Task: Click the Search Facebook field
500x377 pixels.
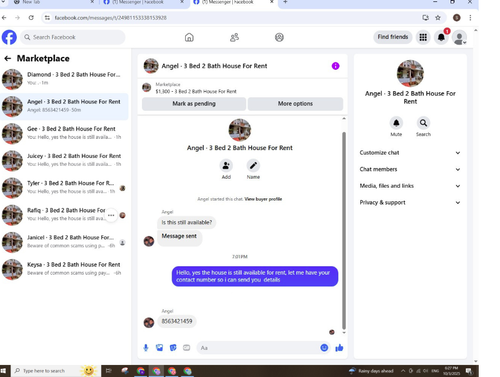Action: (73, 37)
